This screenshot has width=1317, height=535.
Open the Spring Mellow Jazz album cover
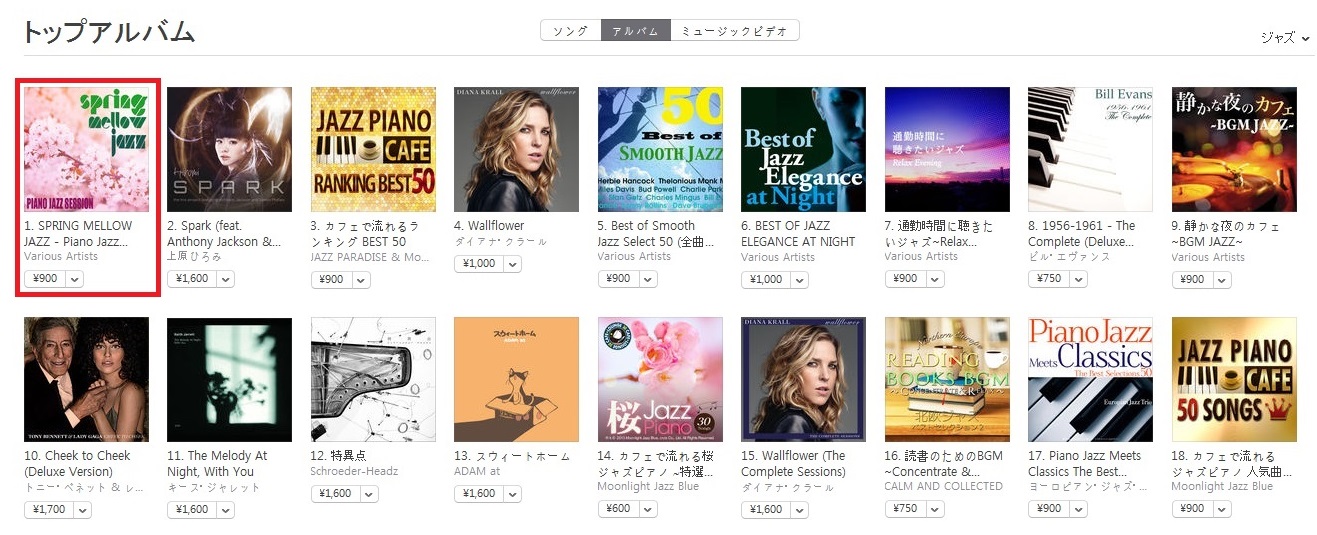pyautogui.click(x=86, y=149)
